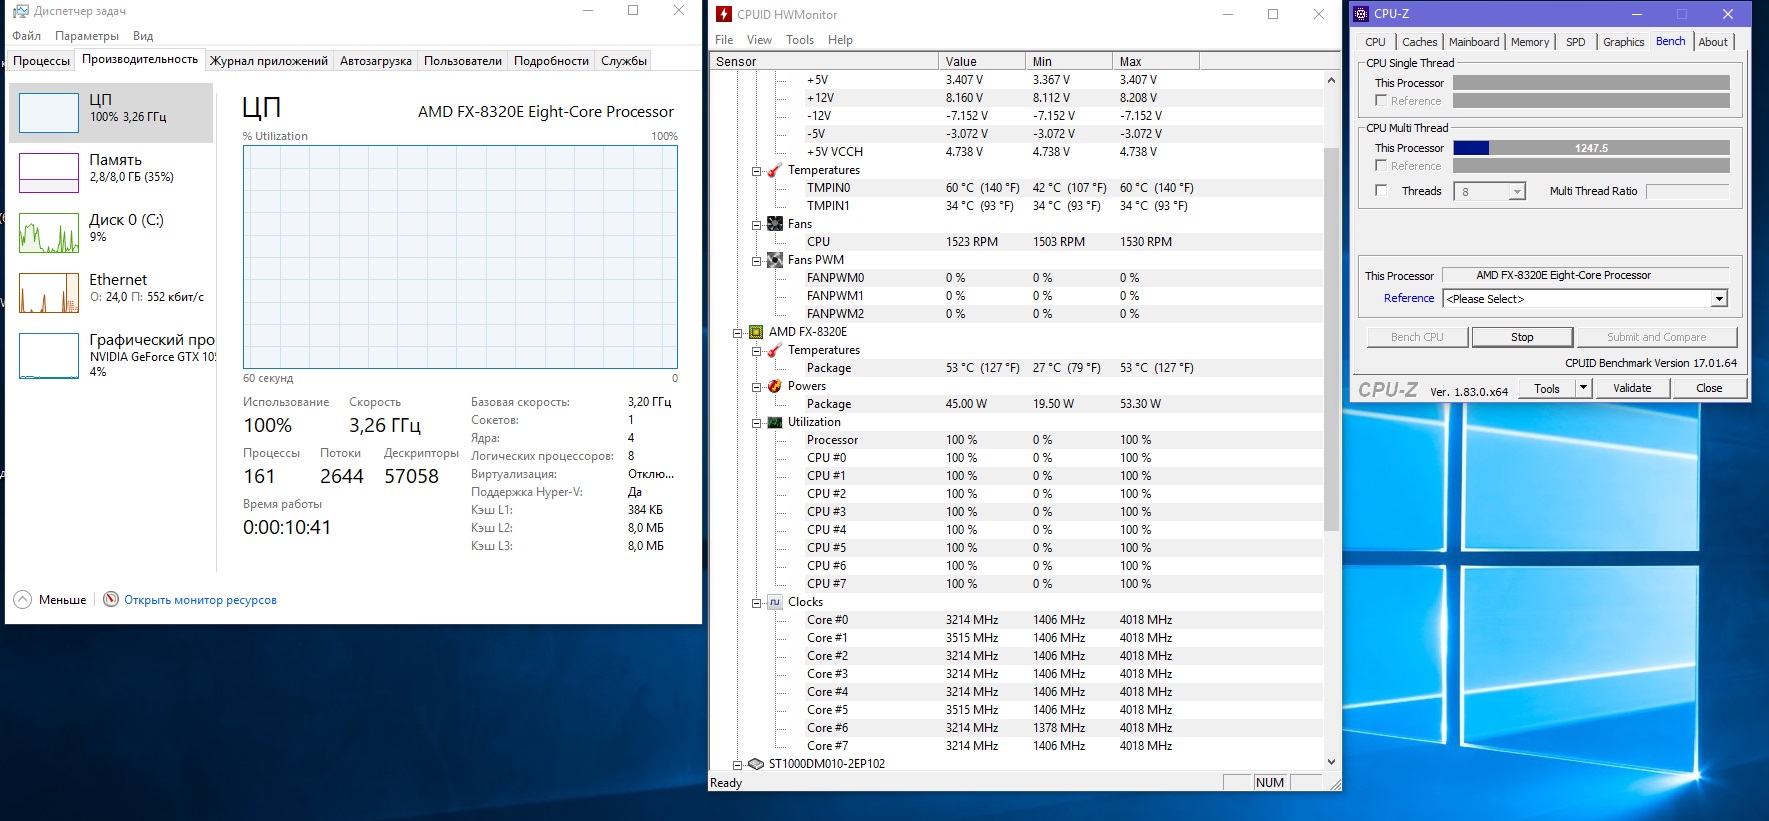Viewport: 1769px width, 821px height.
Task: Select the Память graph thumbnail
Action: [49, 173]
